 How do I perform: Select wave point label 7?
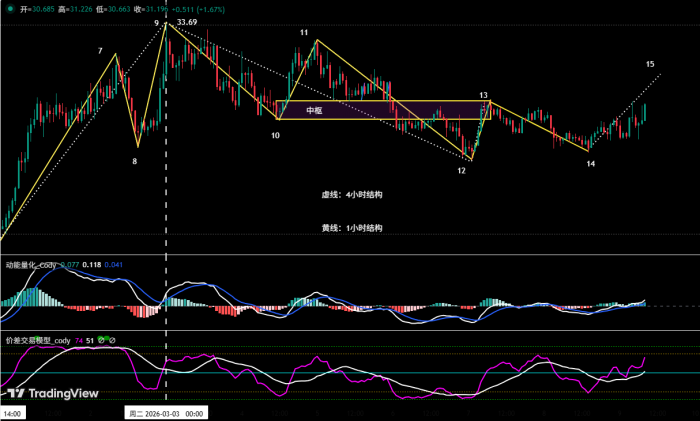click(99, 50)
